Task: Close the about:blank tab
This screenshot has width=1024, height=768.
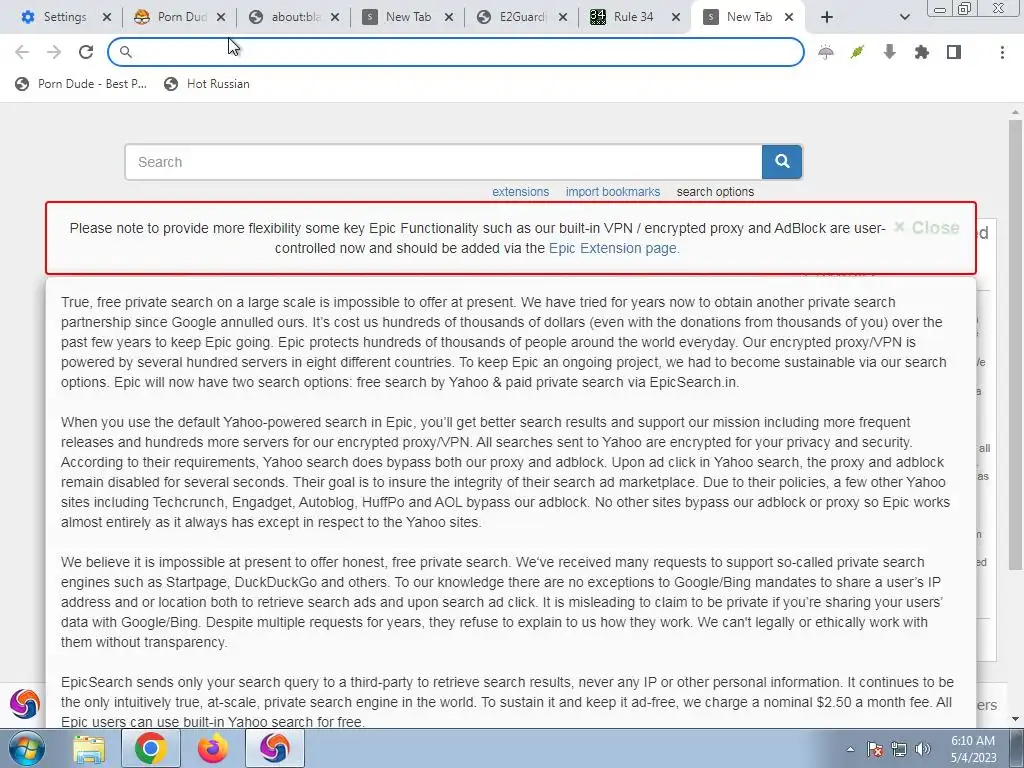Action: point(335,17)
